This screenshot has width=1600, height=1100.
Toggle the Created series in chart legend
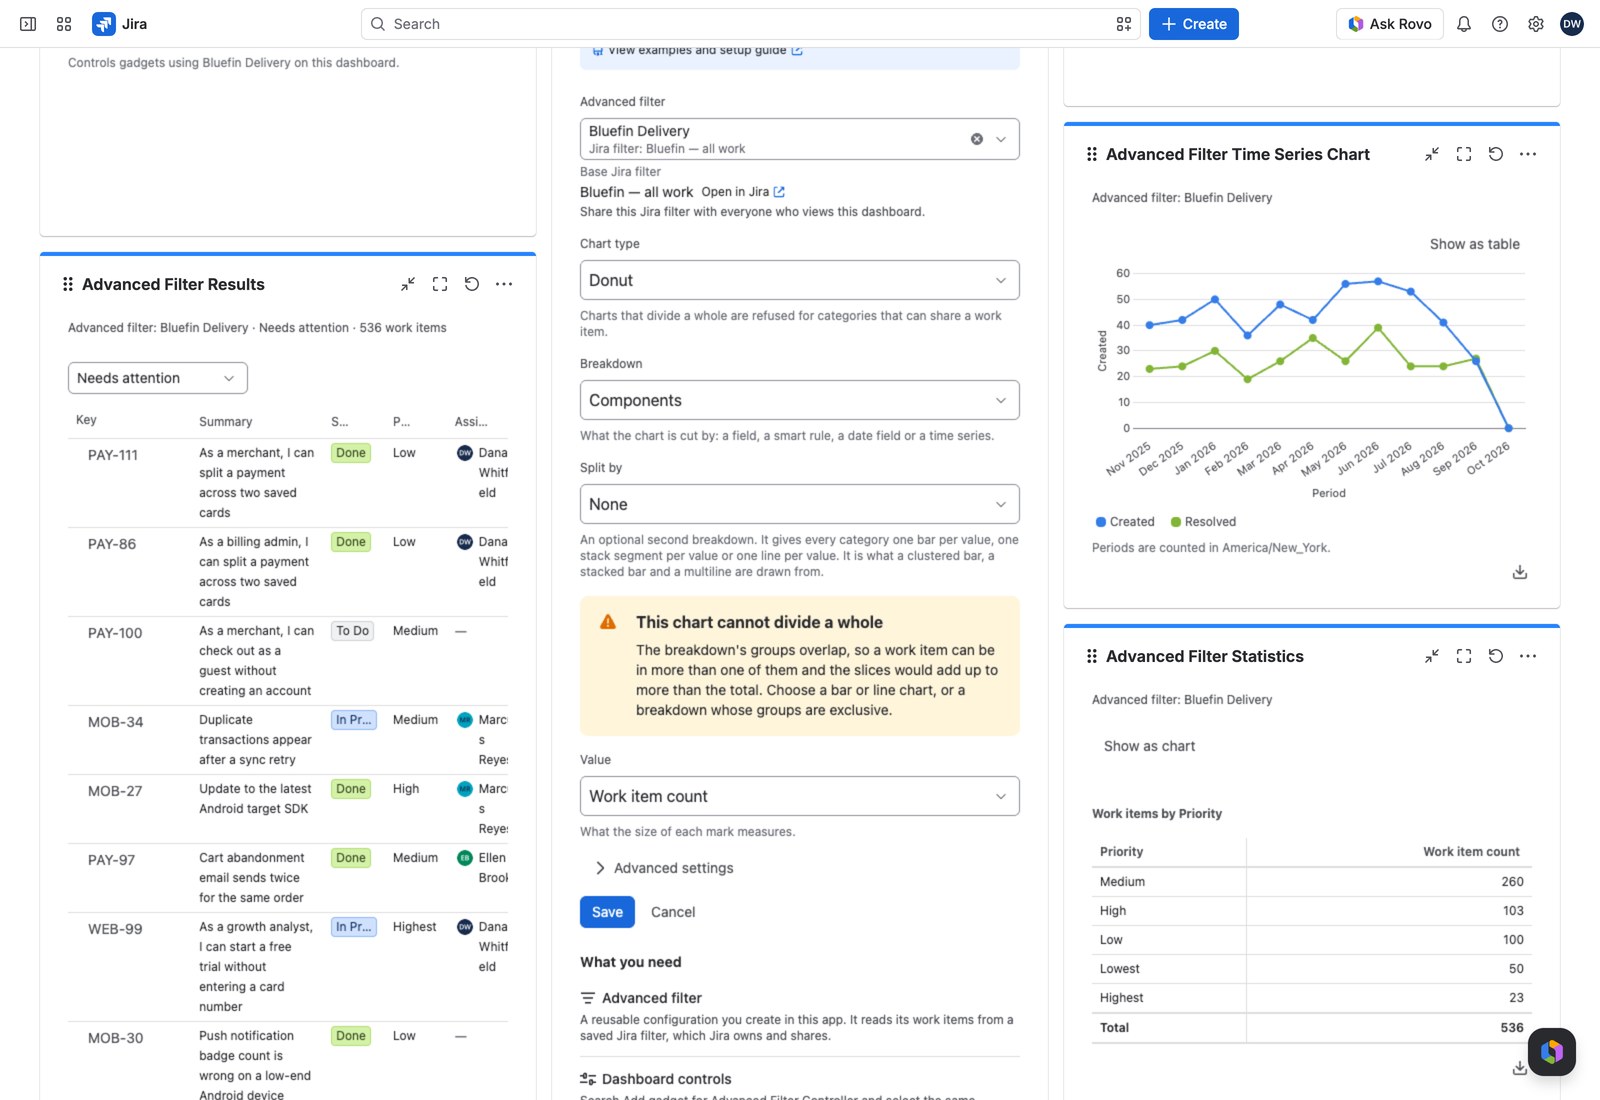click(1125, 522)
